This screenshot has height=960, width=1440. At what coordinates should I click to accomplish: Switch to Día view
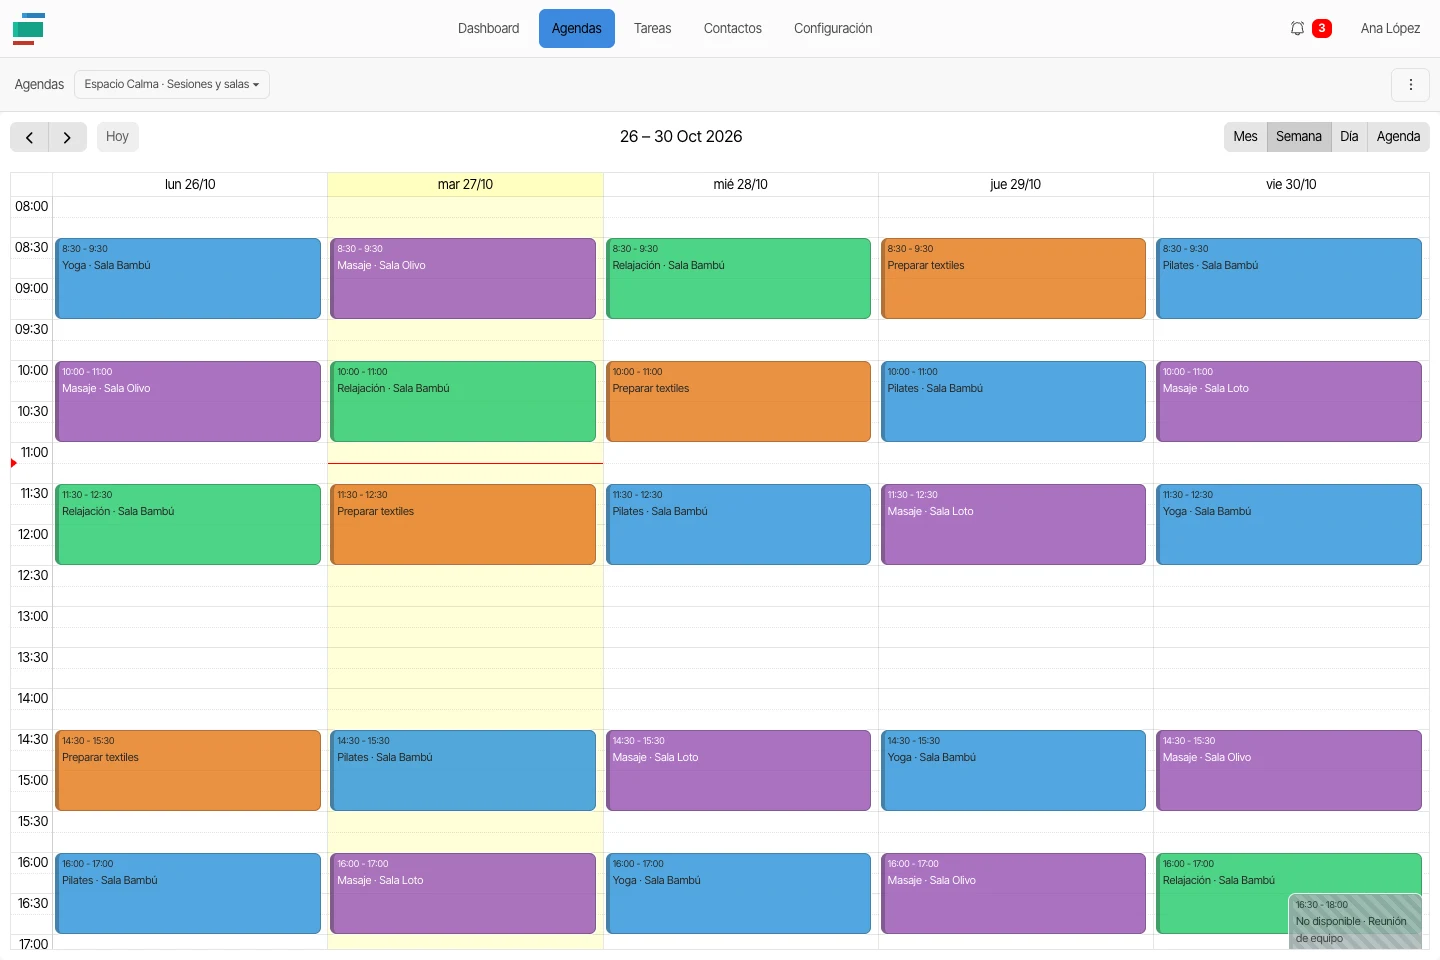coord(1350,137)
